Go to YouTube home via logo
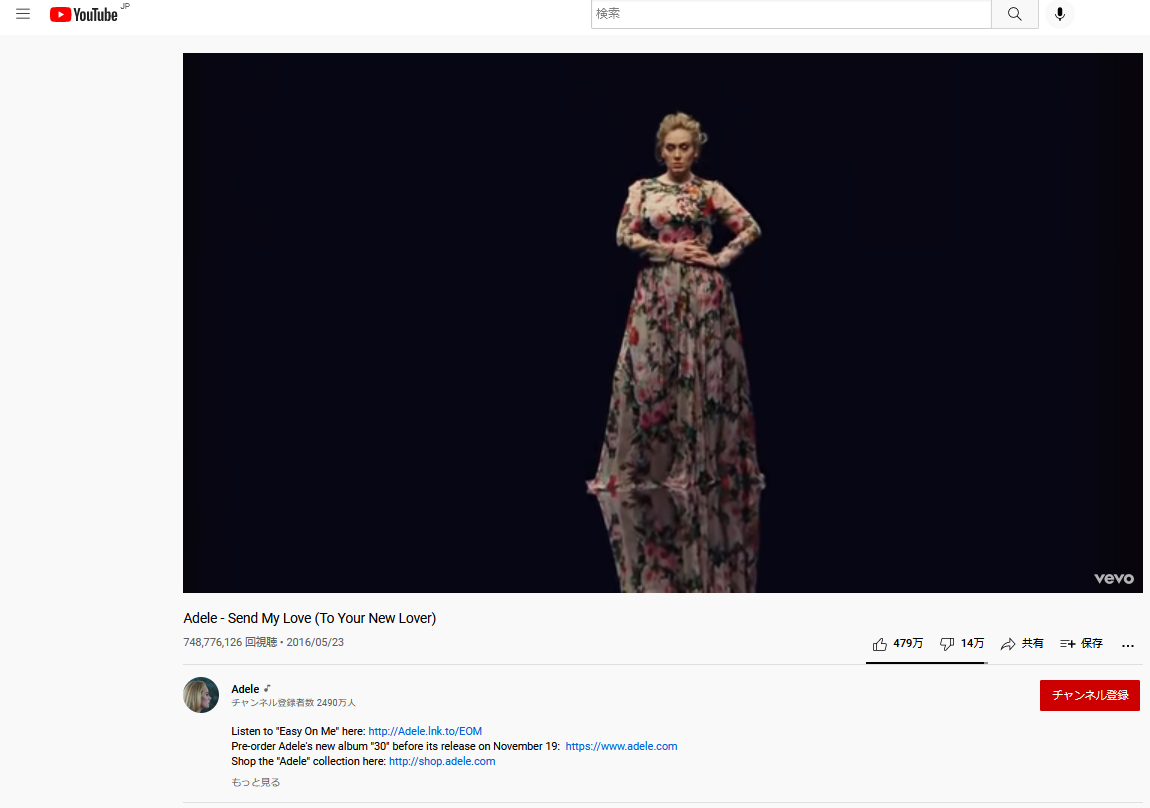 (x=84, y=14)
